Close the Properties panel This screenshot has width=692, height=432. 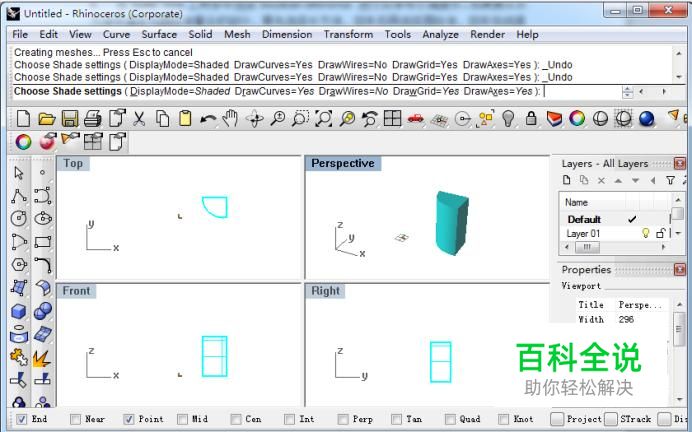tap(680, 269)
